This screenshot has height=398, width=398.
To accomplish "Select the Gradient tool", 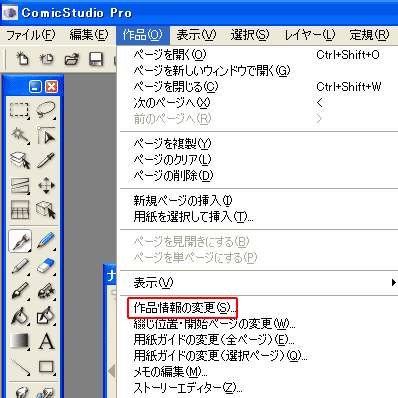I will pos(20,341).
